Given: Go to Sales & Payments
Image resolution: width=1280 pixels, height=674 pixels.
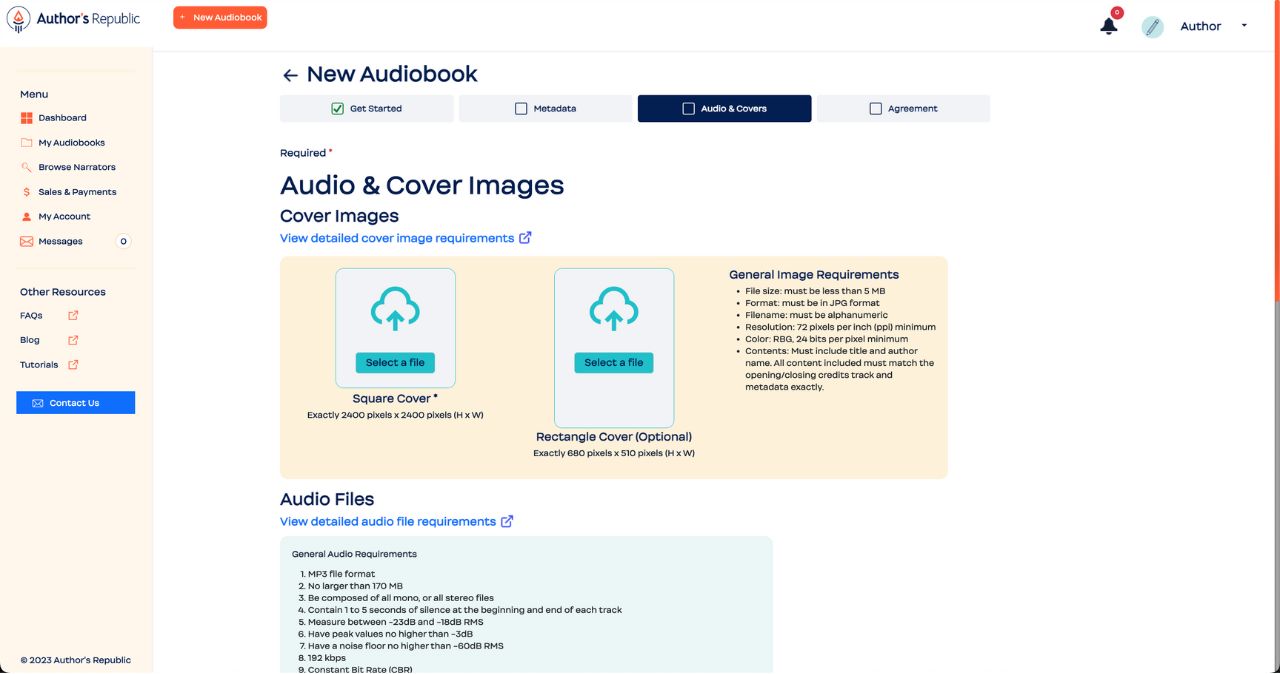Looking at the screenshot, I should 77,192.
